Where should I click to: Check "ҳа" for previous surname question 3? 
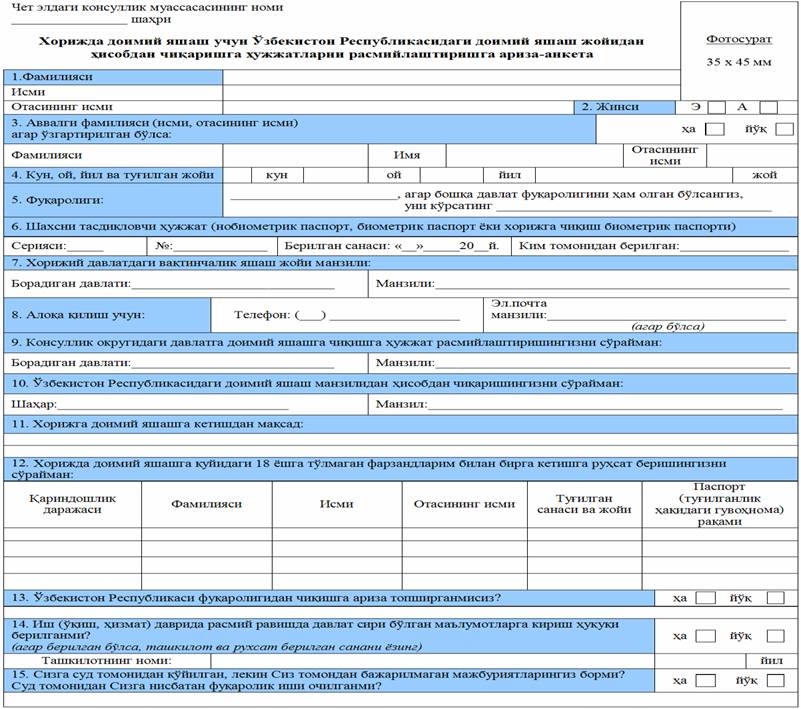pos(715,129)
